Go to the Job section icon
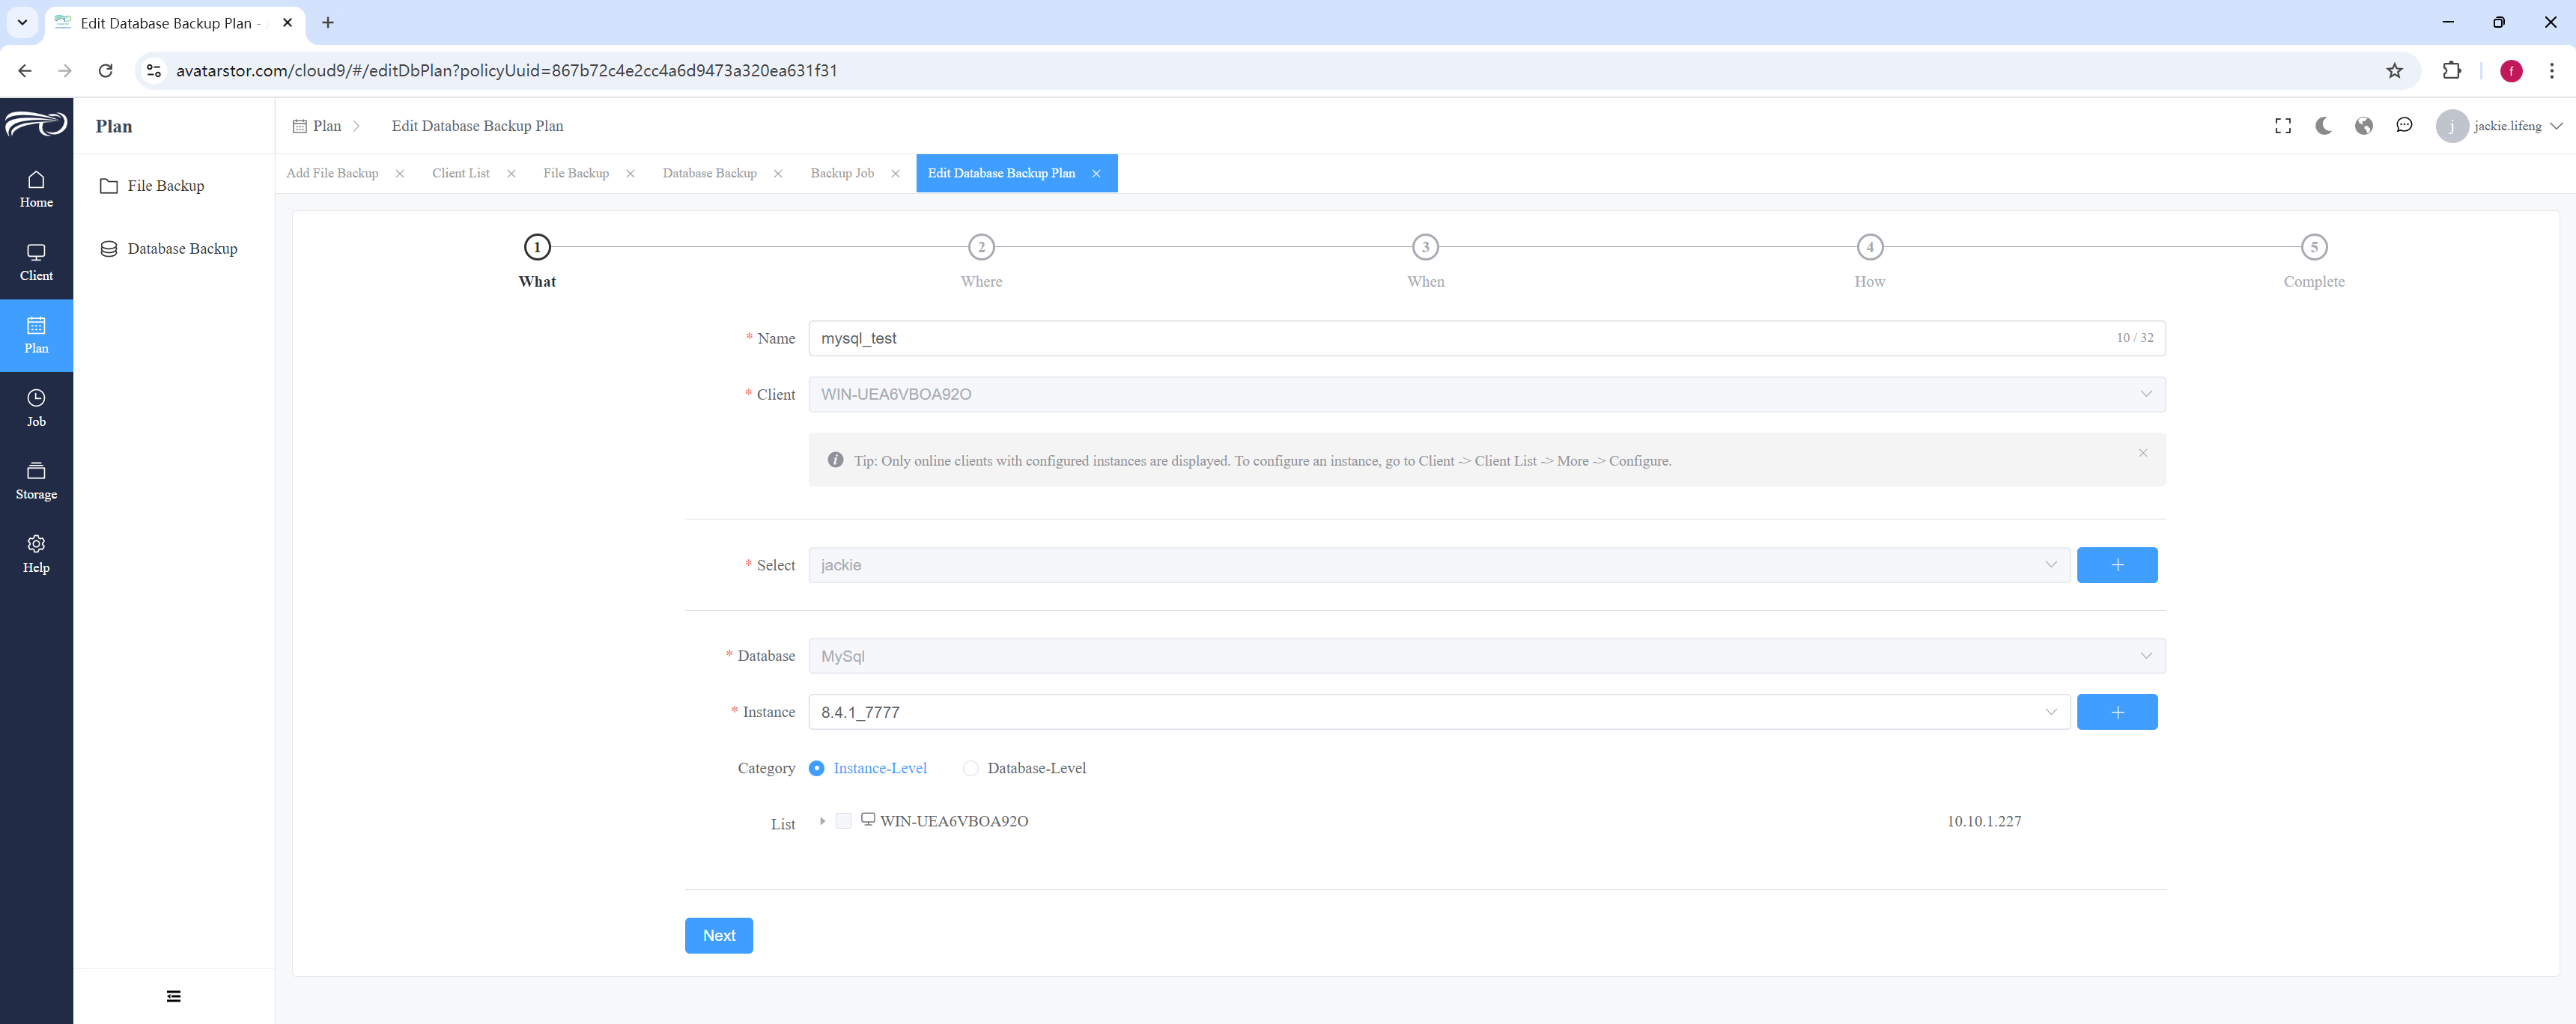Screen dimensions: 2576x1024 click(x=36, y=397)
